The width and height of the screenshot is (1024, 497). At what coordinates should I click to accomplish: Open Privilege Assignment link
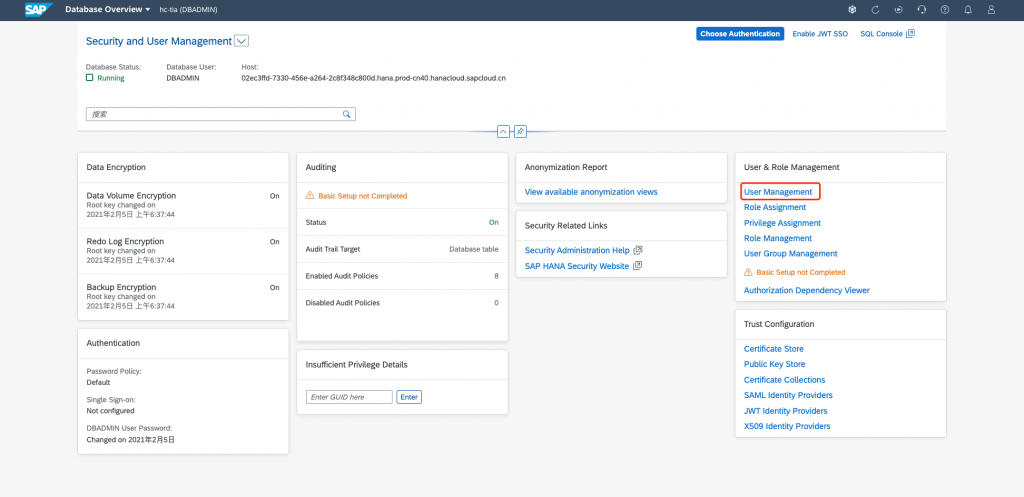[782, 223]
